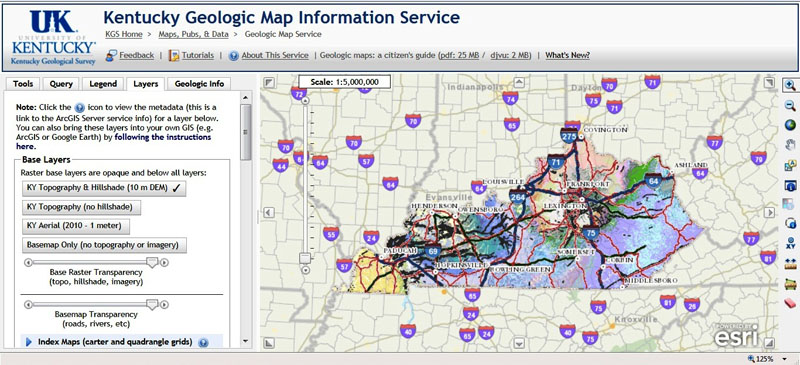Choose the red eraser clear tool
Image resolution: width=800 pixels, height=365 pixels.
click(x=790, y=303)
